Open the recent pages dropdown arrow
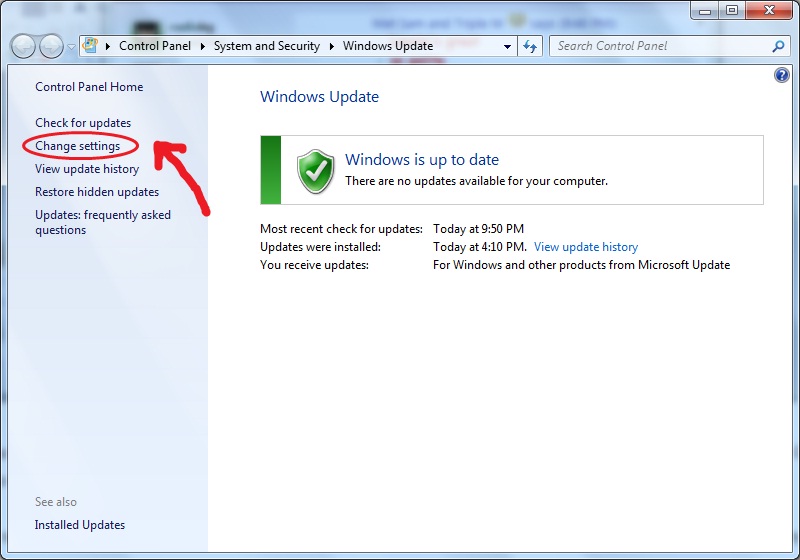 tap(71, 47)
